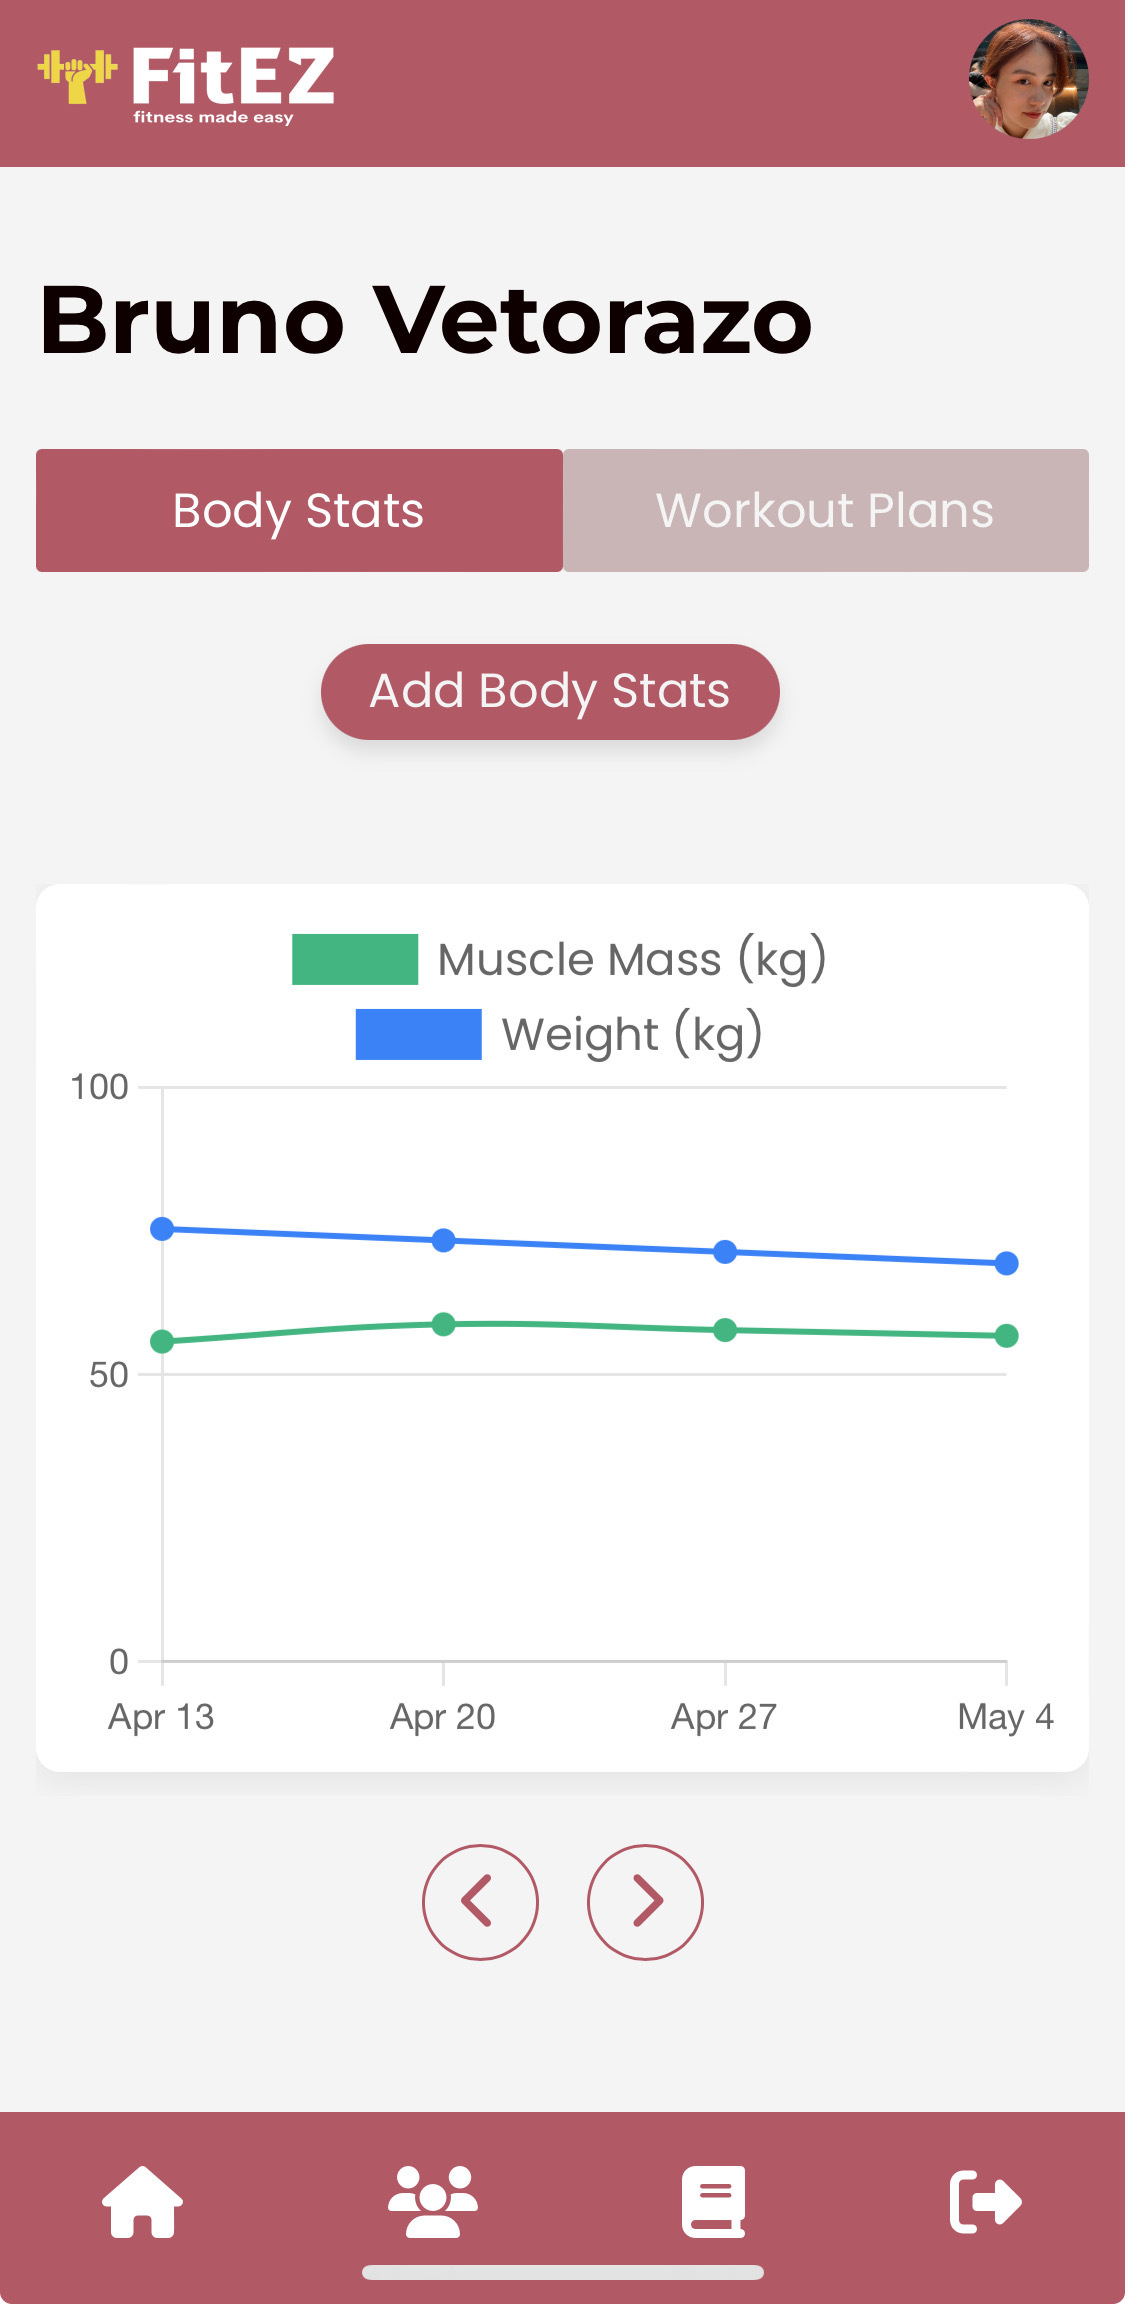This screenshot has width=1125, height=2304.
Task: Open the home icon in bottom navigation
Action: pyautogui.click(x=143, y=2200)
